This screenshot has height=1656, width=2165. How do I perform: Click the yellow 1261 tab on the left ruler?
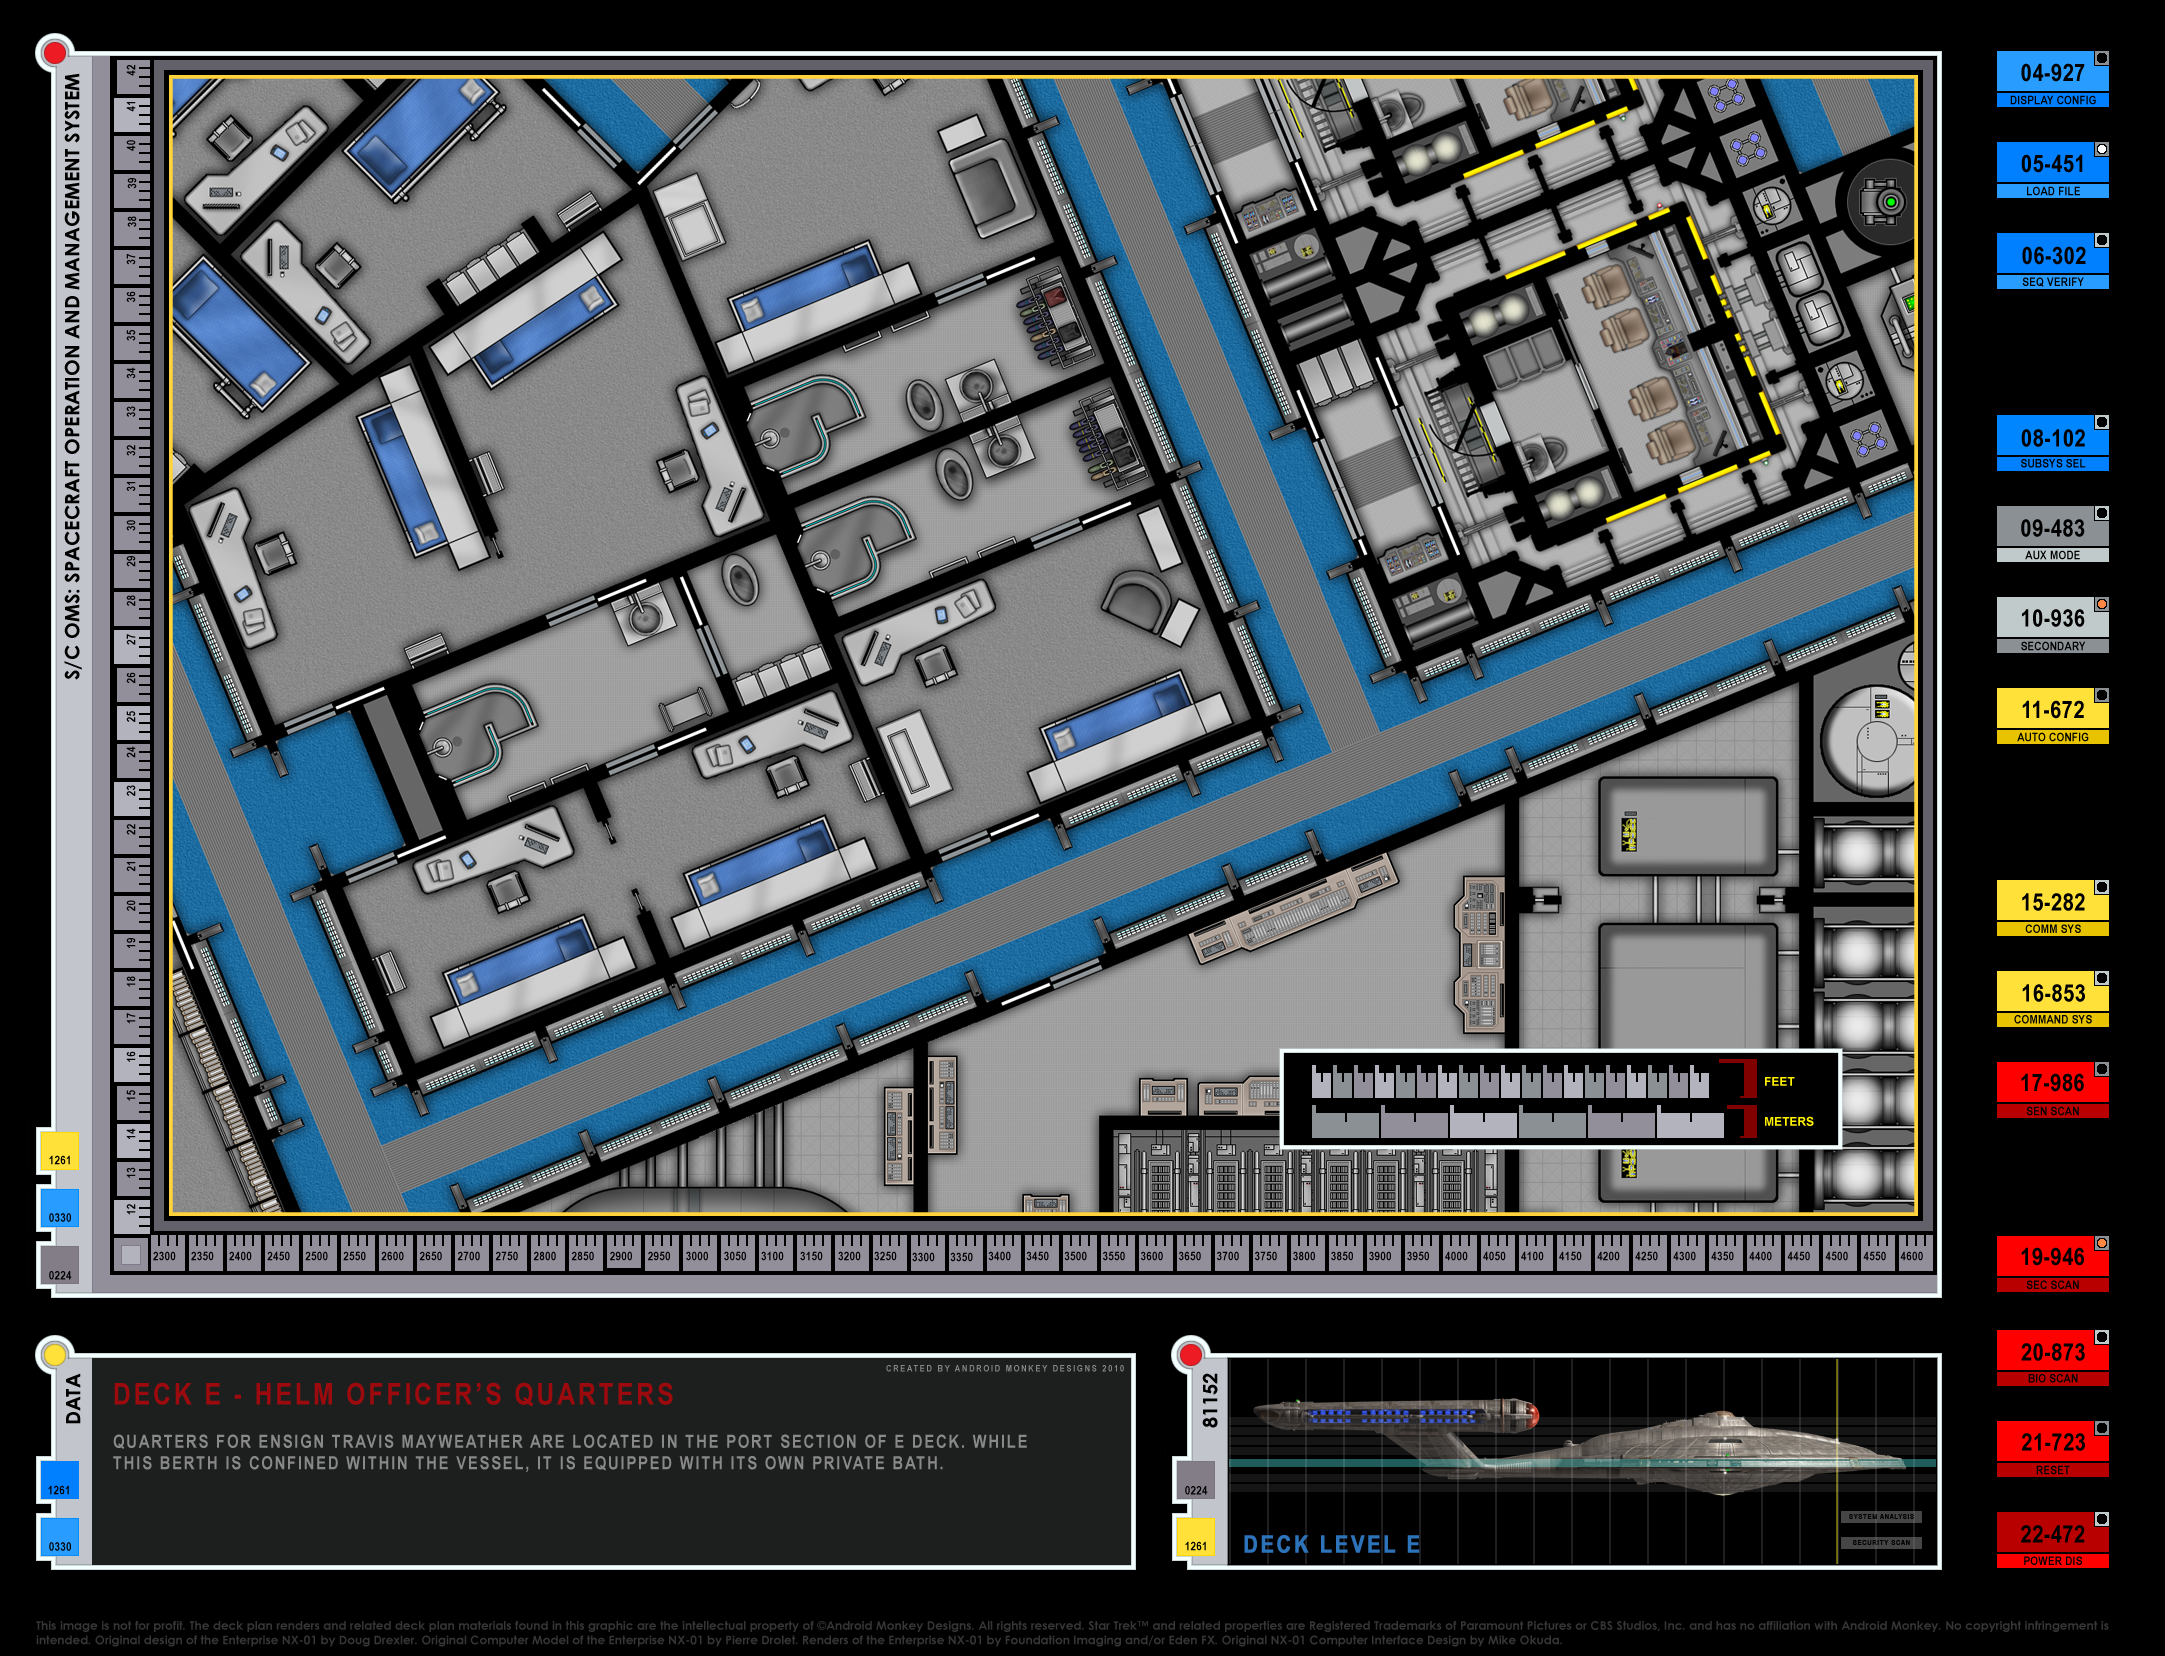tap(59, 1150)
